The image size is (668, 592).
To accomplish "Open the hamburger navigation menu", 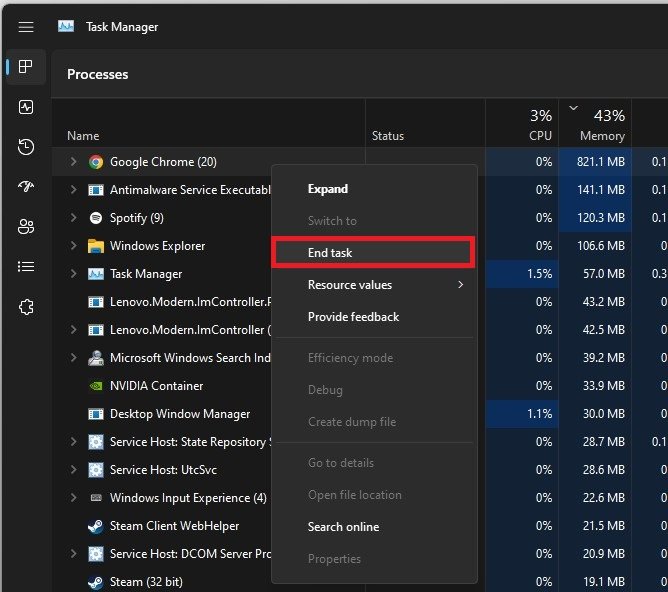I will pyautogui.click(x=26, y=27).
